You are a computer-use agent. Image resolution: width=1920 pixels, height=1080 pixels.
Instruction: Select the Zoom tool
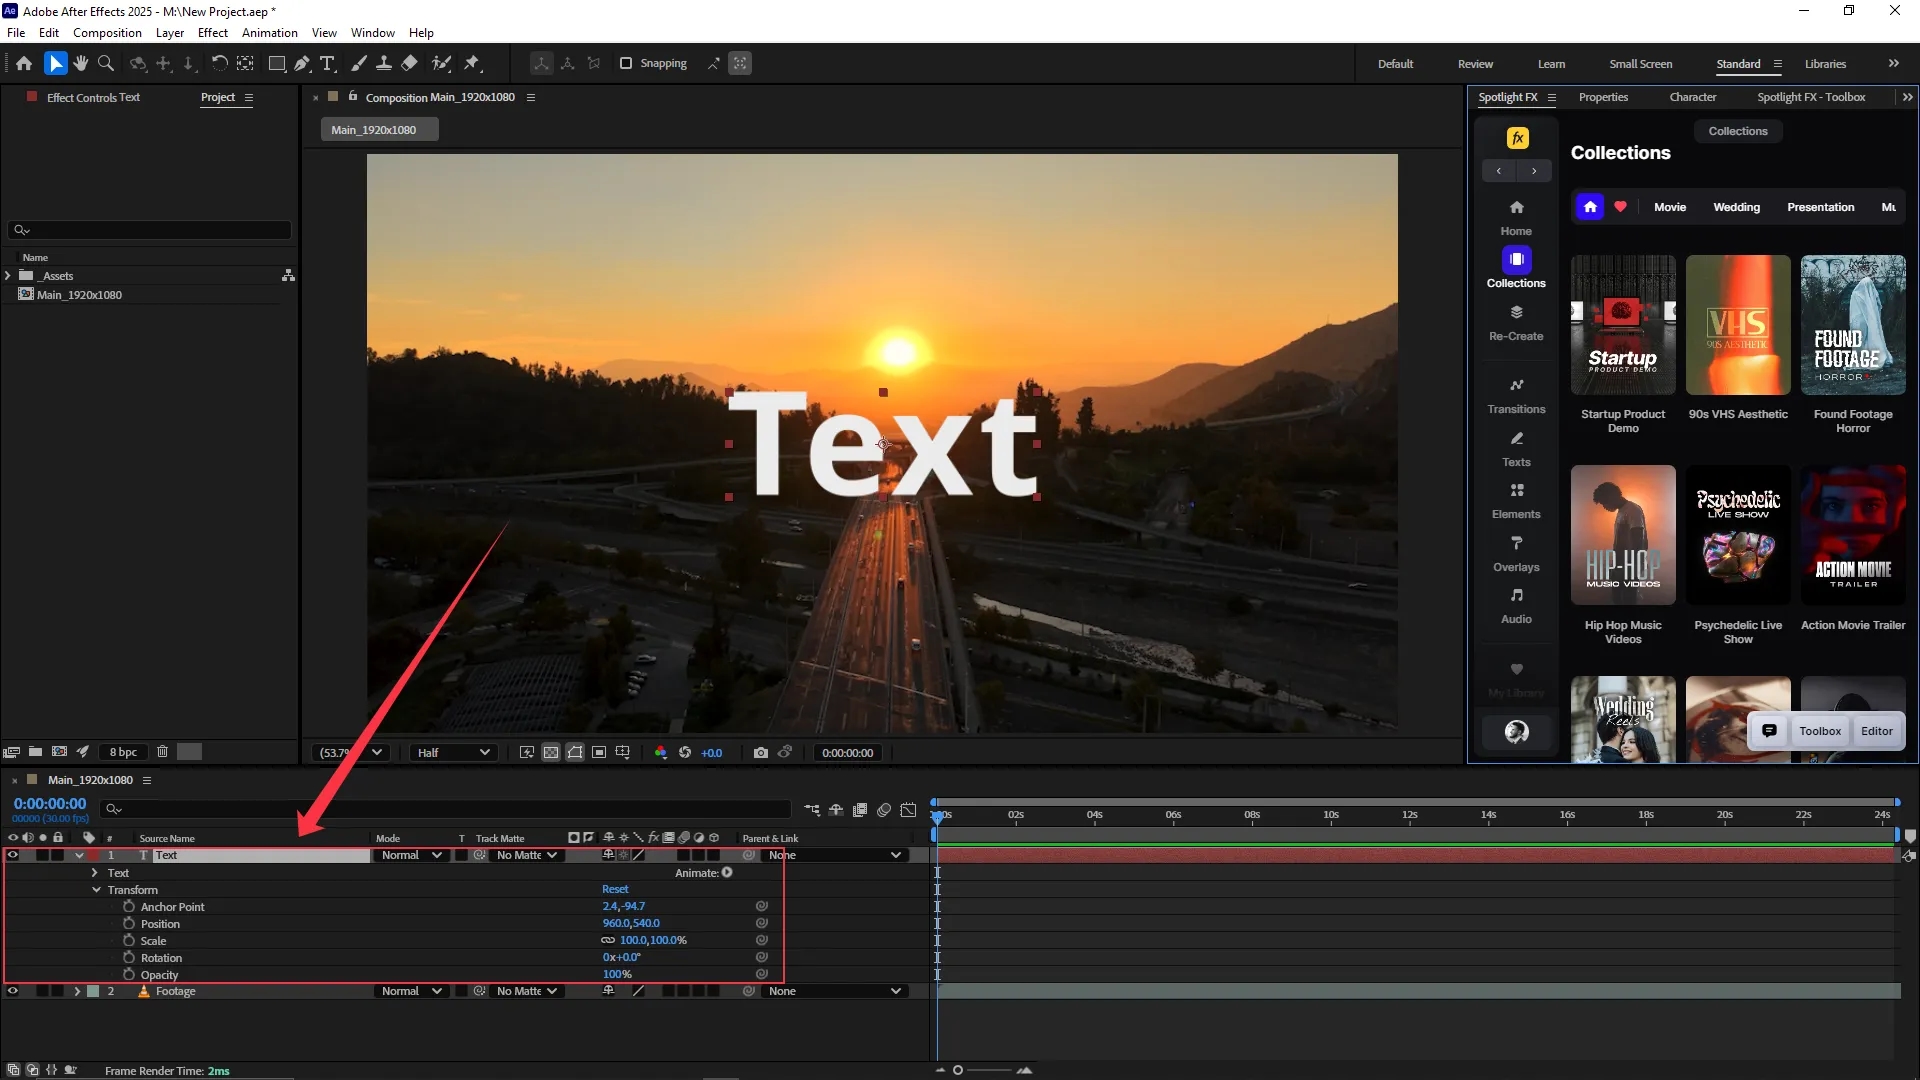pyautogui.click(x=105, y=63)
